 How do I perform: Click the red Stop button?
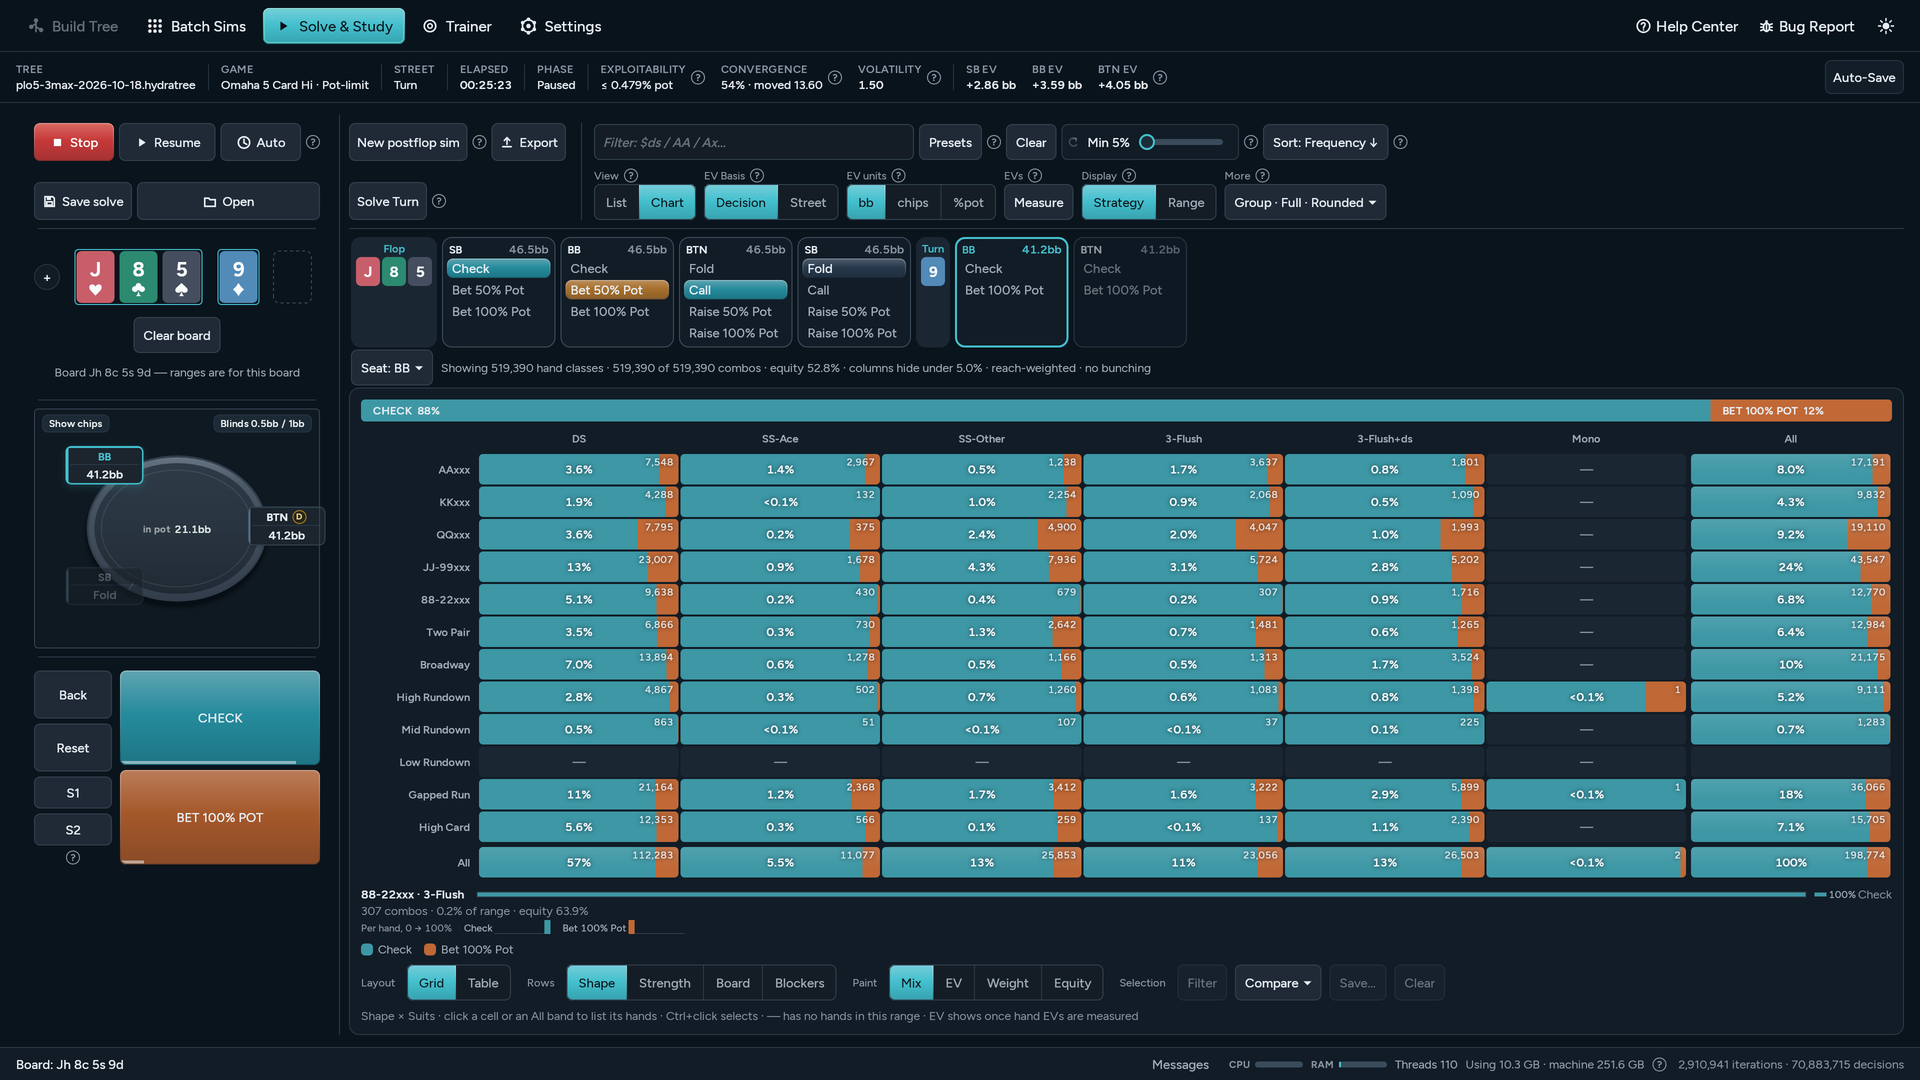(x=74, y=143)
